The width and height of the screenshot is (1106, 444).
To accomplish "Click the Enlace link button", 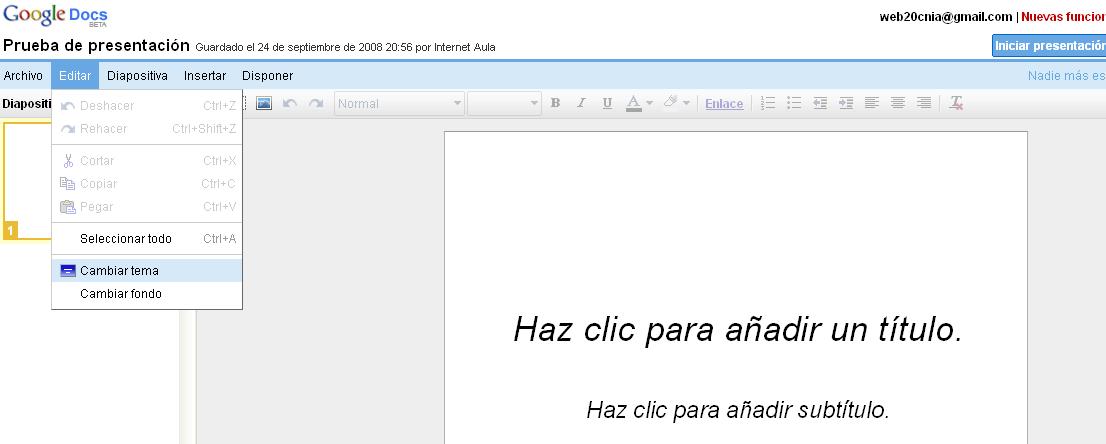I will pos(724,103).
